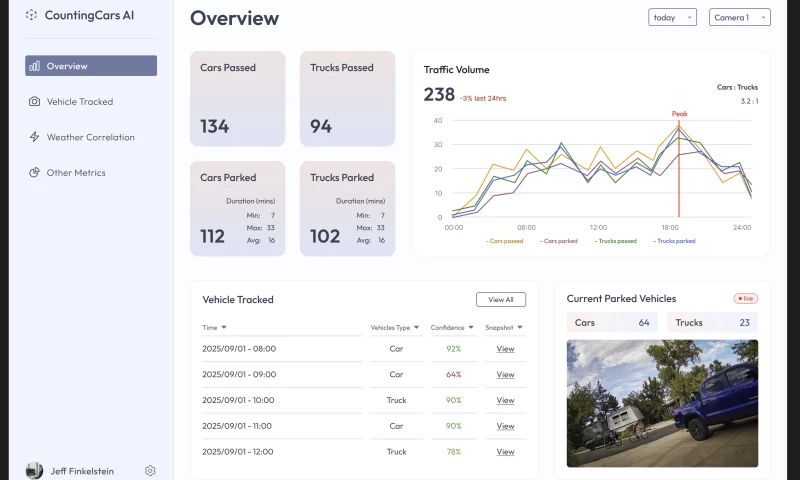Open settings via the gear icon
800x480 pixels.
pos(150,470)
